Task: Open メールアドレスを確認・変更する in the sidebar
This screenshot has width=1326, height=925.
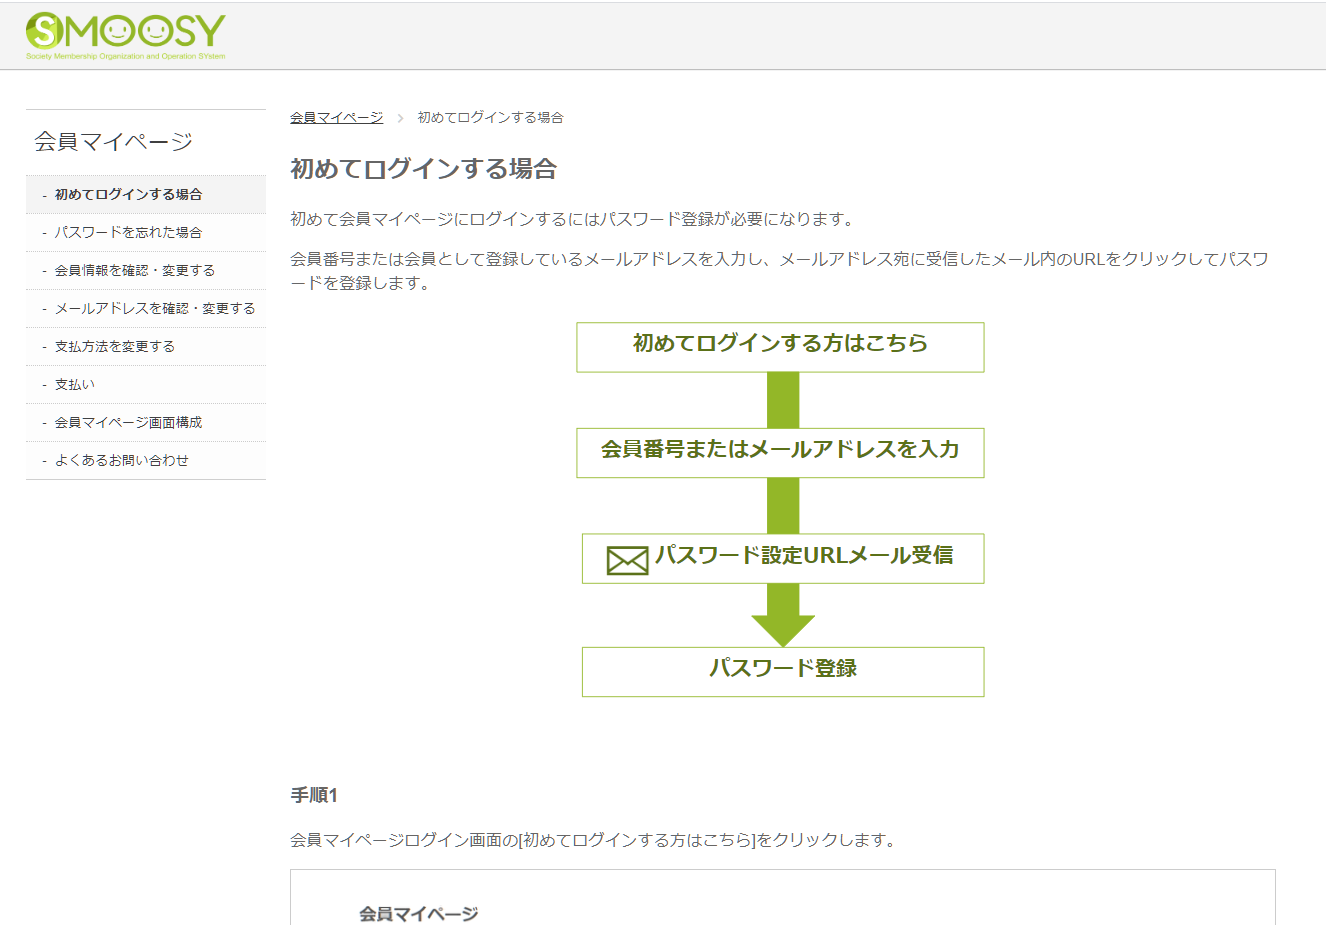Action: (x=146, y=308)
